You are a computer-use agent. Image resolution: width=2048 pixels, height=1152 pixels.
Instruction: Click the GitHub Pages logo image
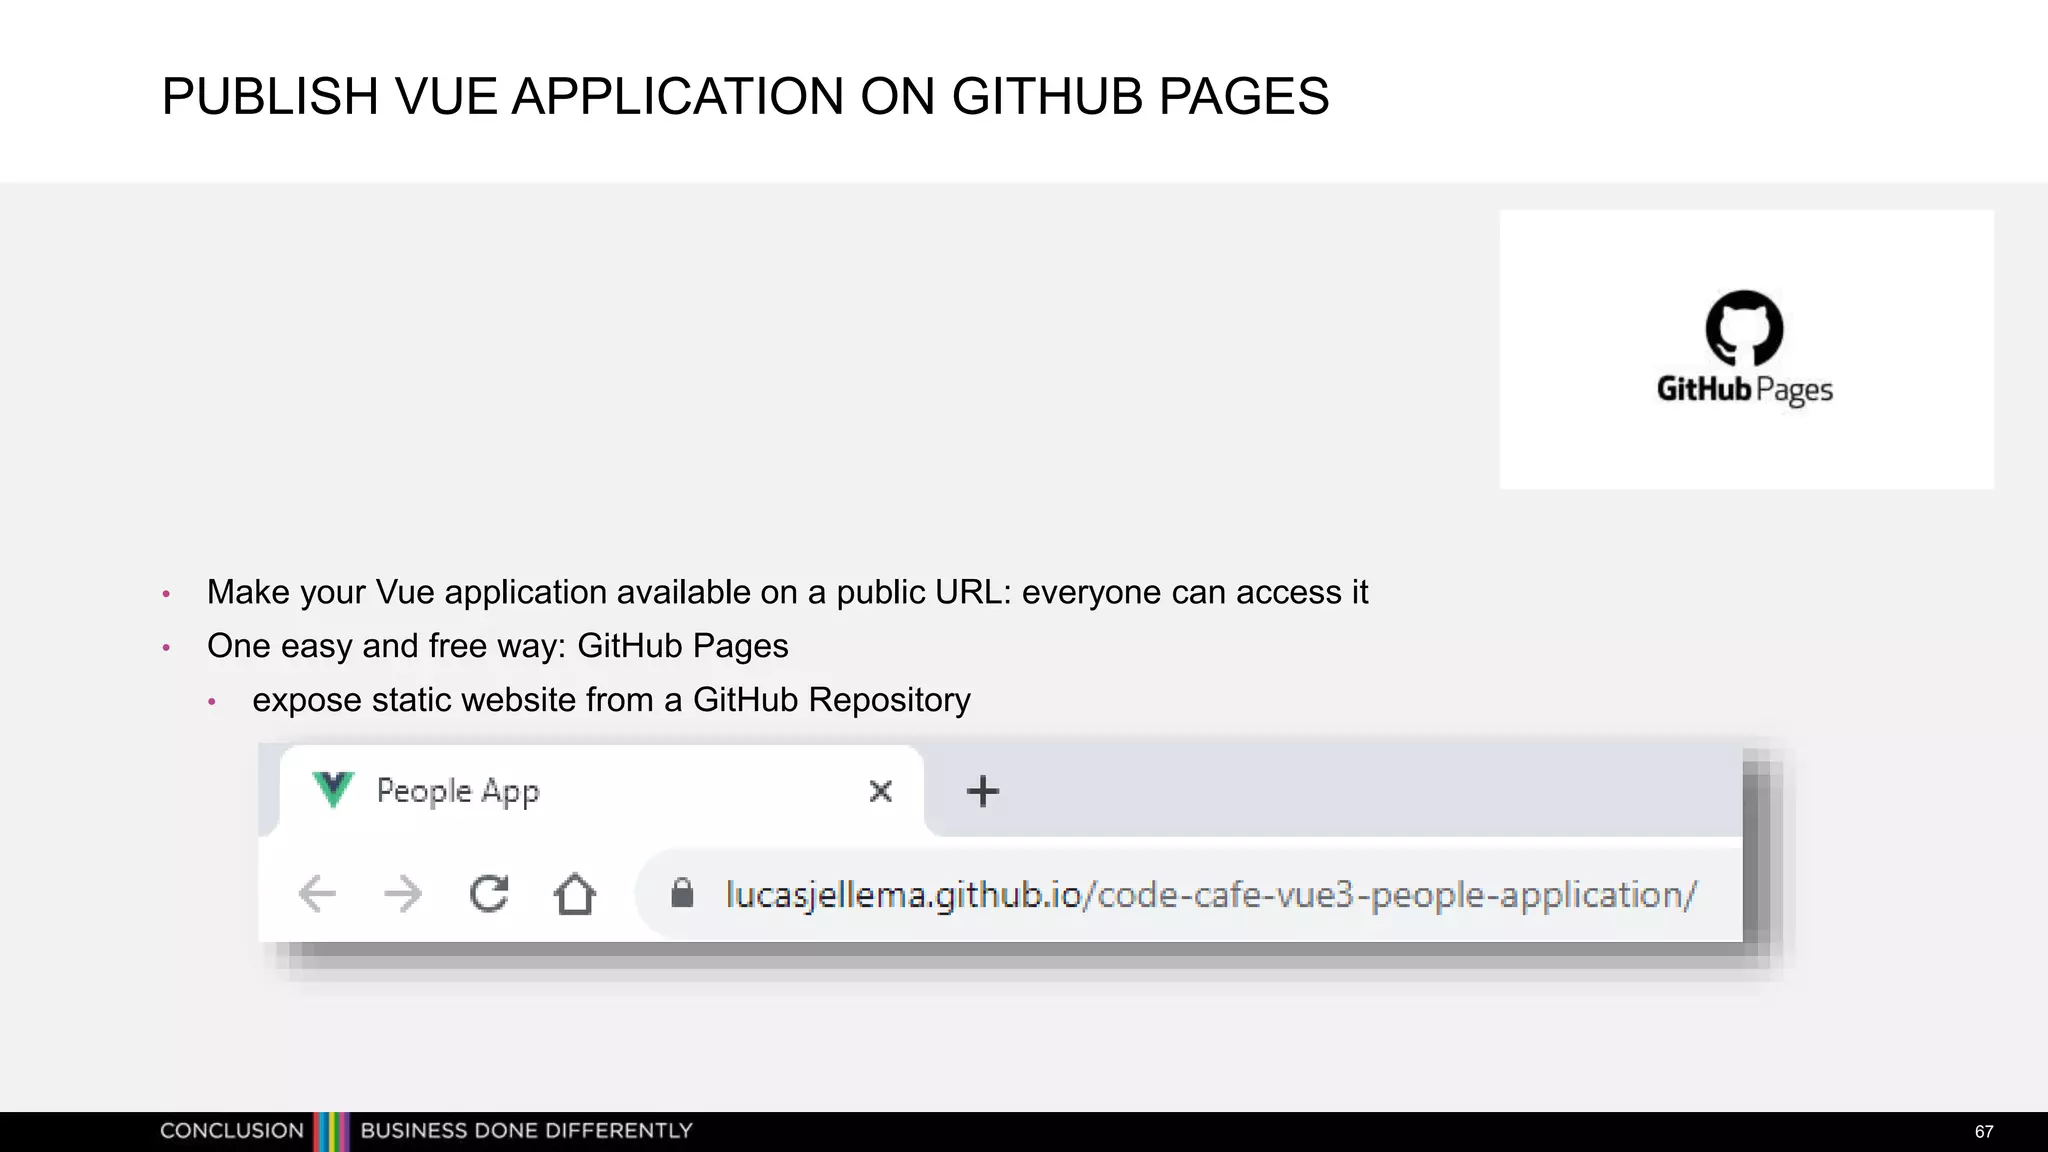coord(1745,349)
